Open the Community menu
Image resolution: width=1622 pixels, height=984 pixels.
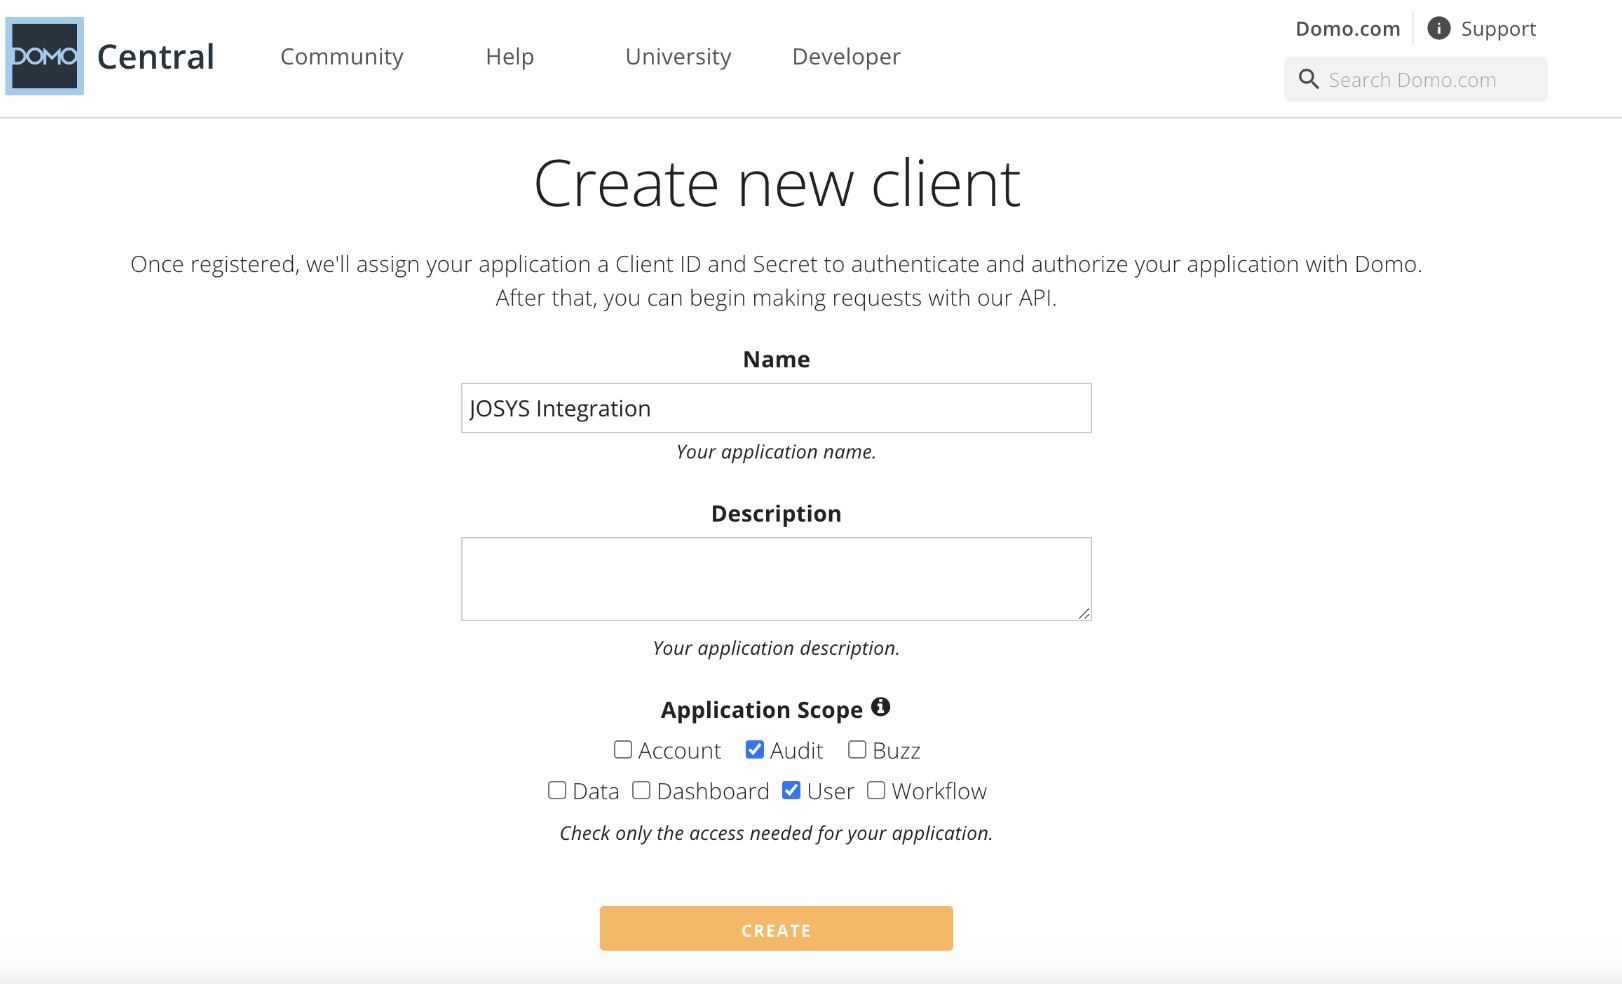[342, 57]
